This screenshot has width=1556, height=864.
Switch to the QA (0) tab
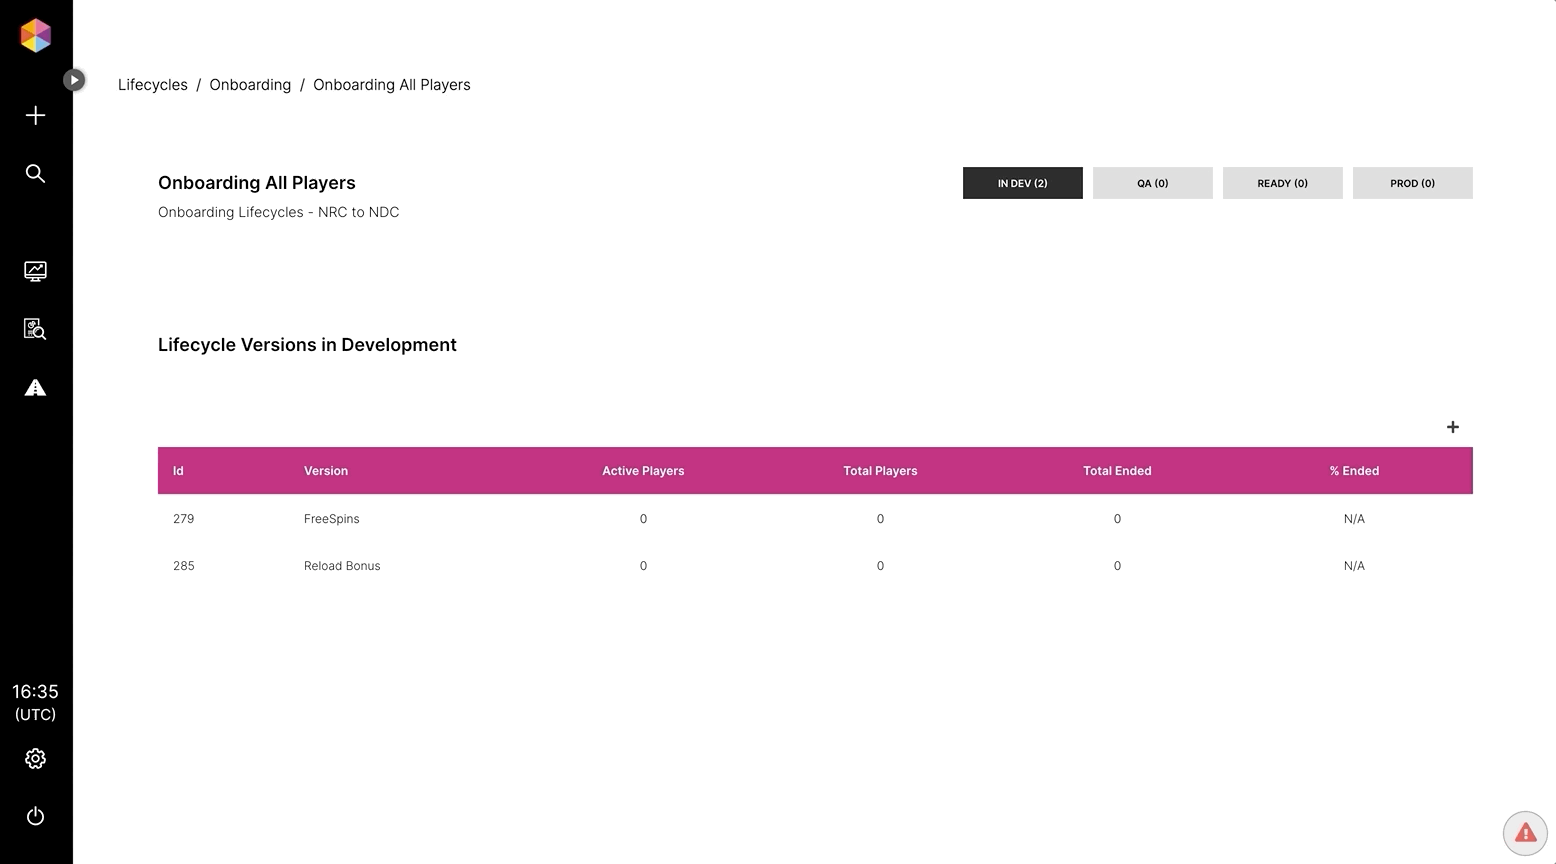1152,183
